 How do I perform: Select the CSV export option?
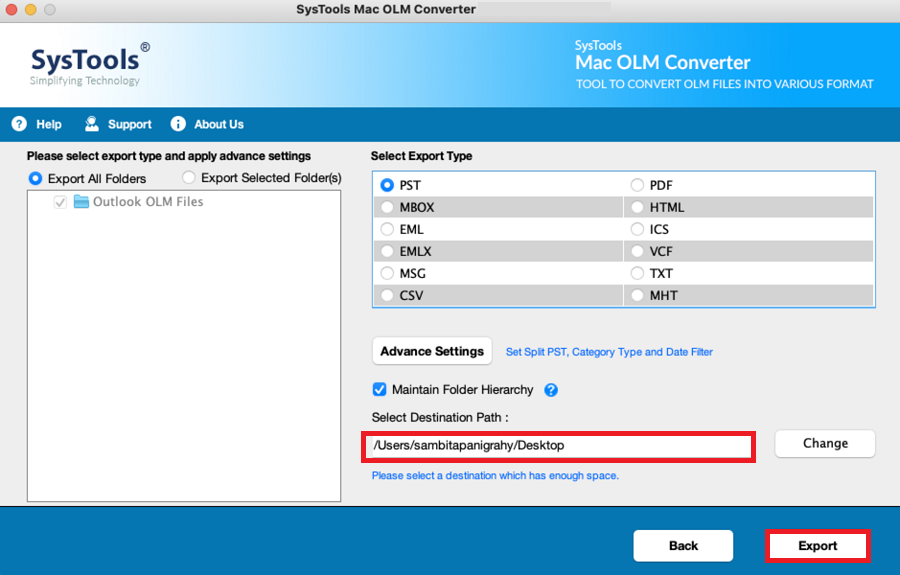(387, 296)
